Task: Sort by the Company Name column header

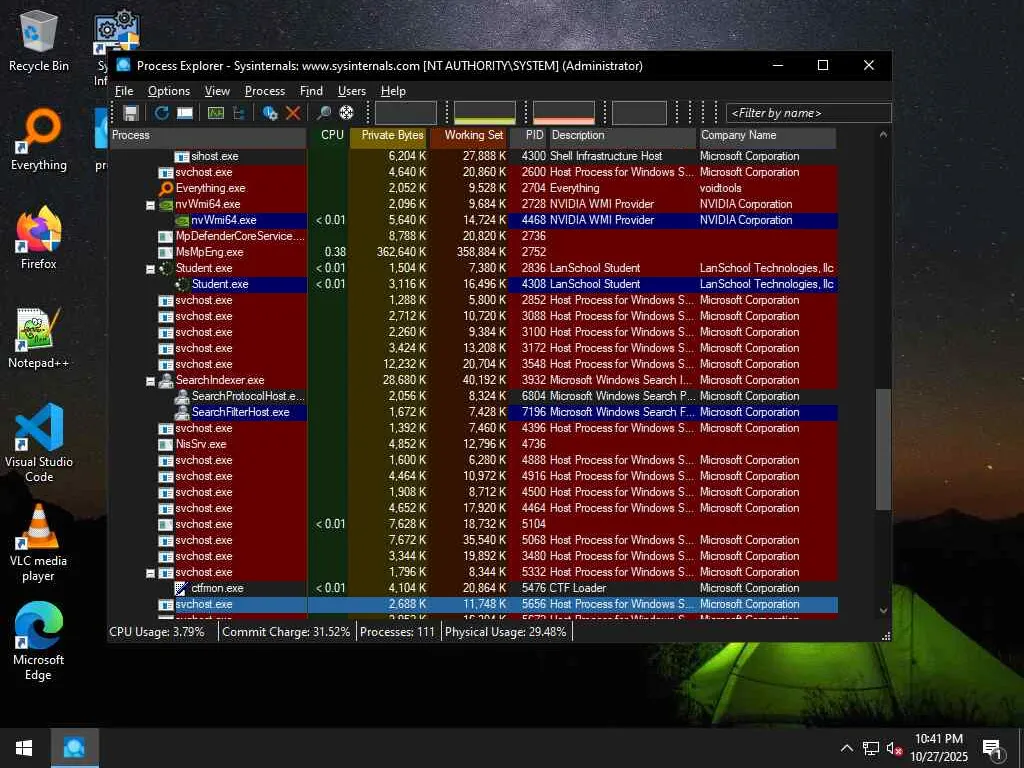Action: click(x=767, y=136)
